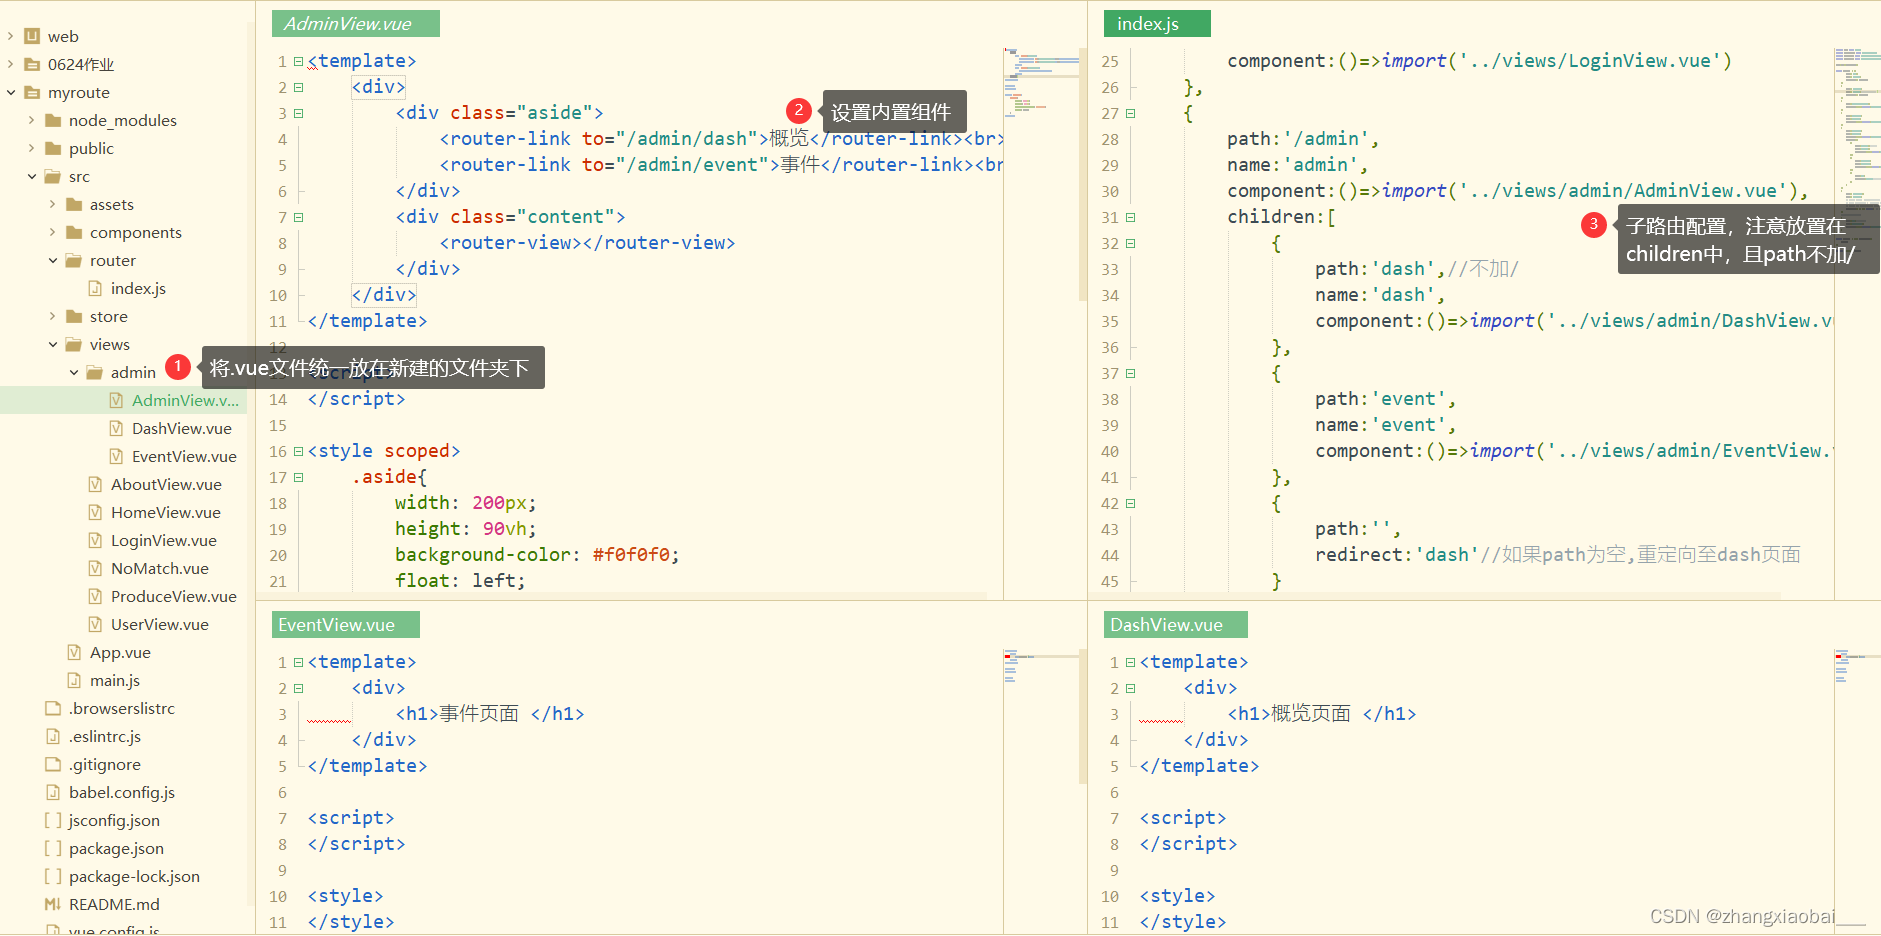
Task: Switch to the index.js editor tab
Action: 1157,24
